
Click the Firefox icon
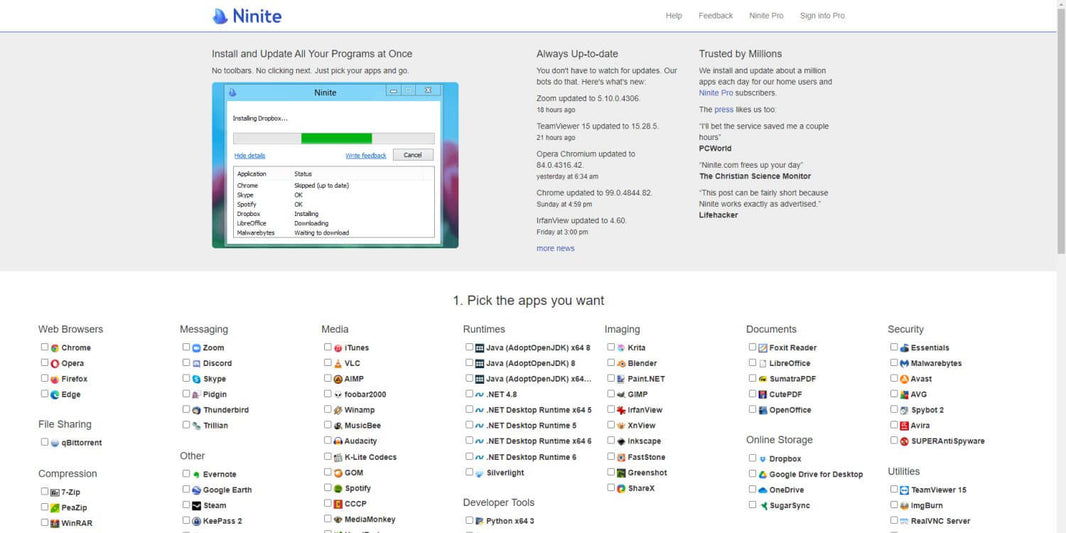pos(55,379)
